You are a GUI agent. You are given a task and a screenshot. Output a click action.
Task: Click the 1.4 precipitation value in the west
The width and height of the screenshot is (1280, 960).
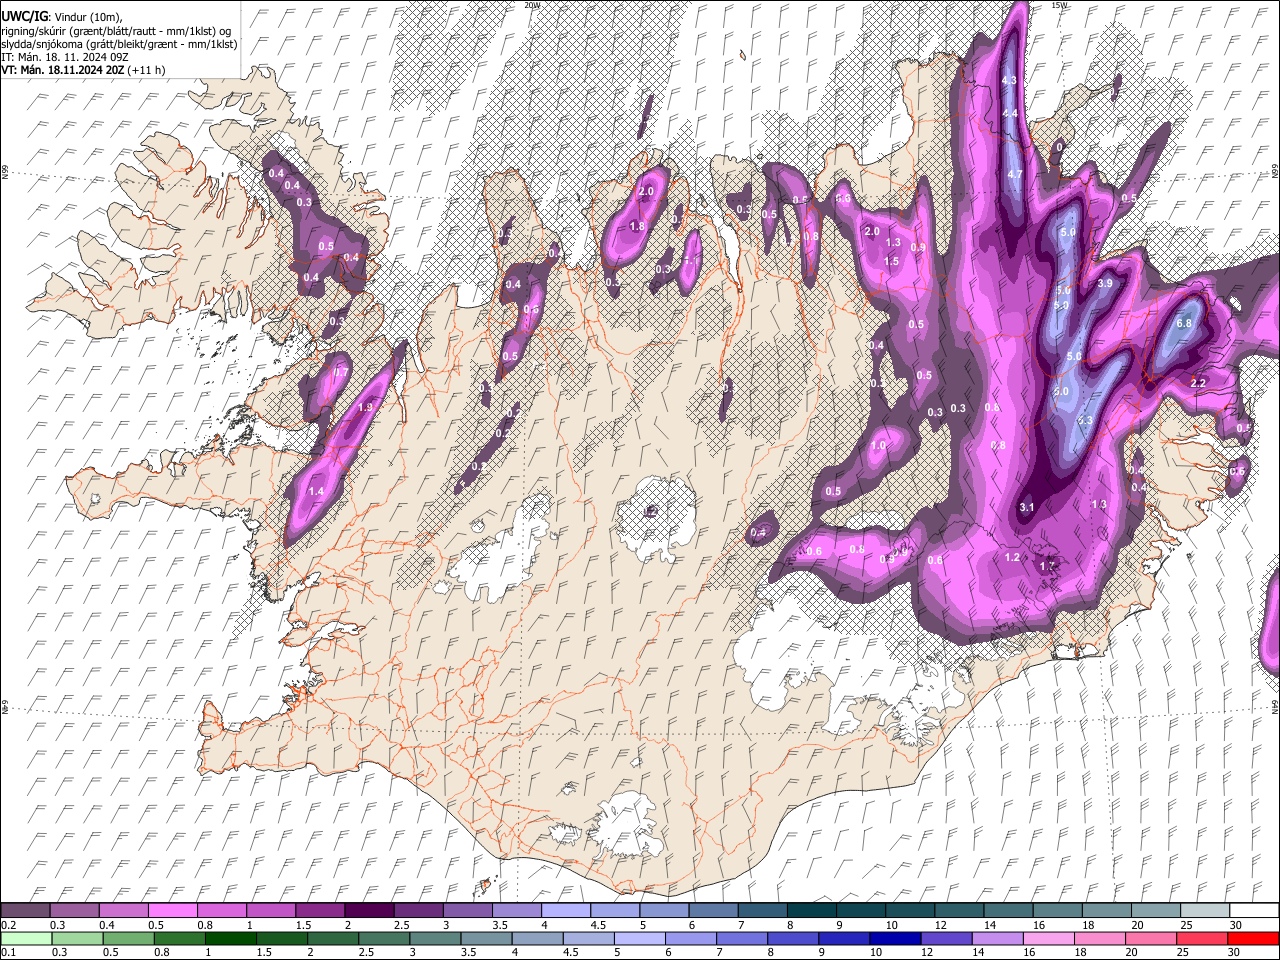[x=316, y=492]
